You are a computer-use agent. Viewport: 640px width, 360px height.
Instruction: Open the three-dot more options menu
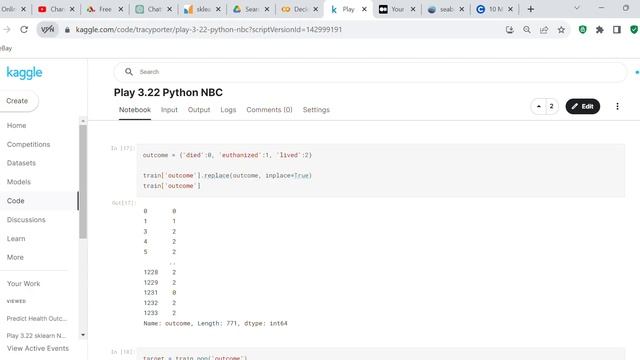pos(617,107)
